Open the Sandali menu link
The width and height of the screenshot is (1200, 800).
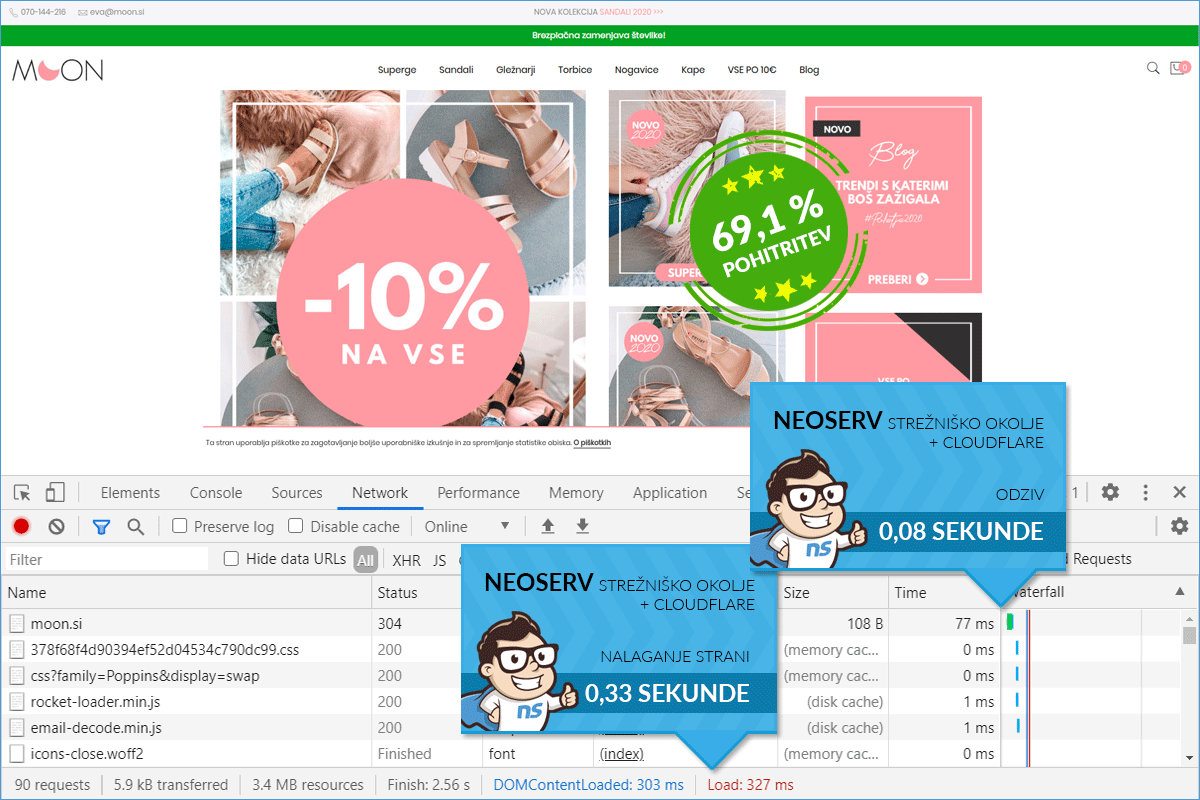(456, 70)
